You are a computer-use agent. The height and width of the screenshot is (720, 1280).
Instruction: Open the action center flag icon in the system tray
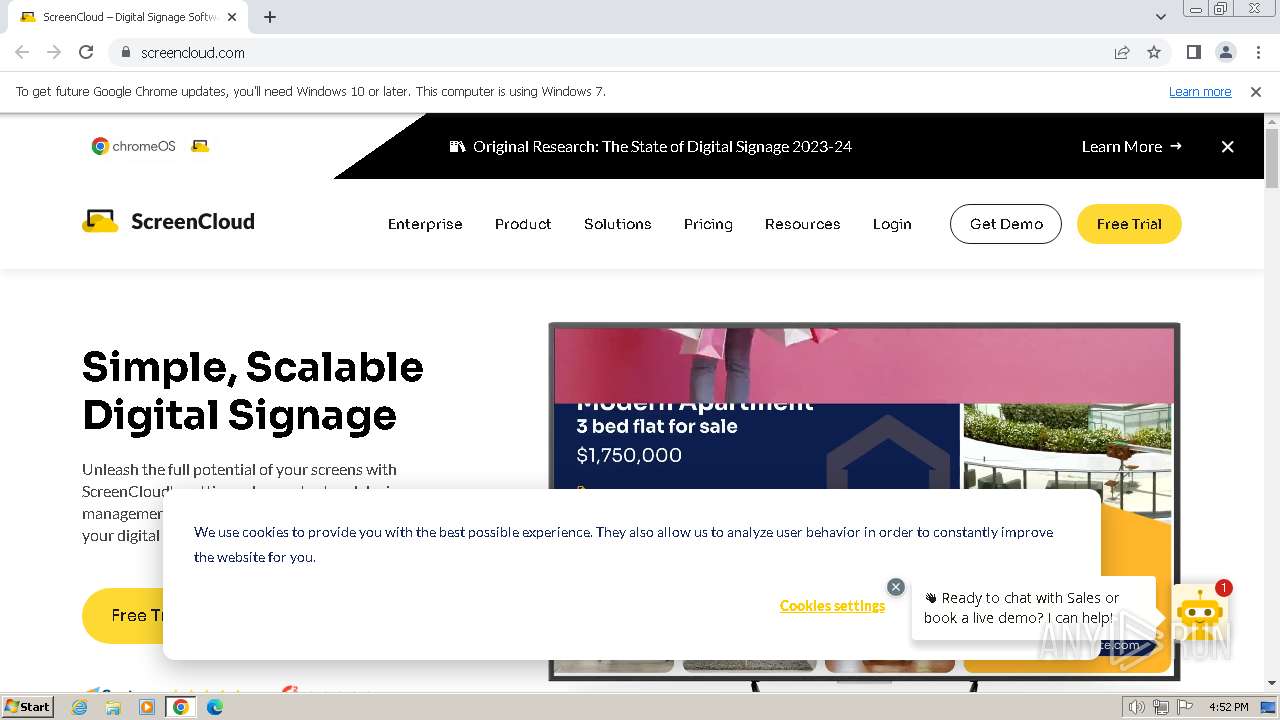pos(1184,707)
